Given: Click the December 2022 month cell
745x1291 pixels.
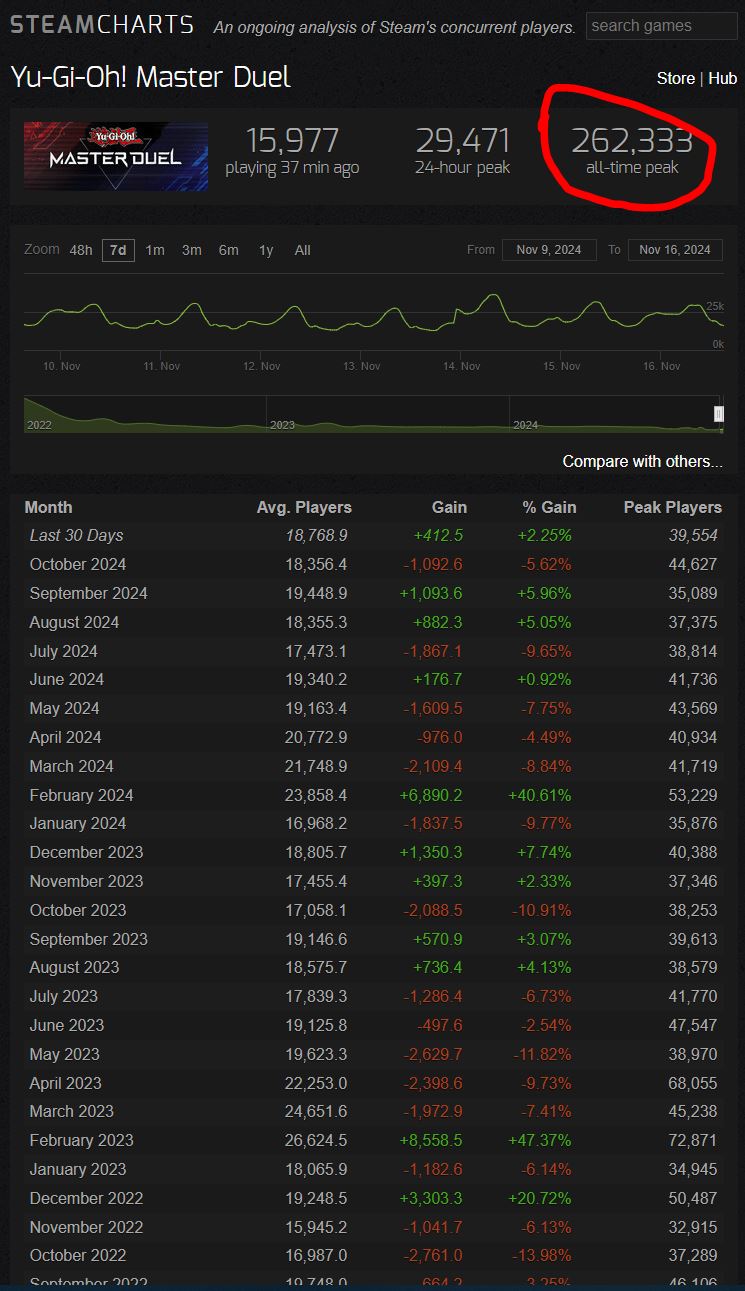Looking at the screenshot, I should 86,1198.
